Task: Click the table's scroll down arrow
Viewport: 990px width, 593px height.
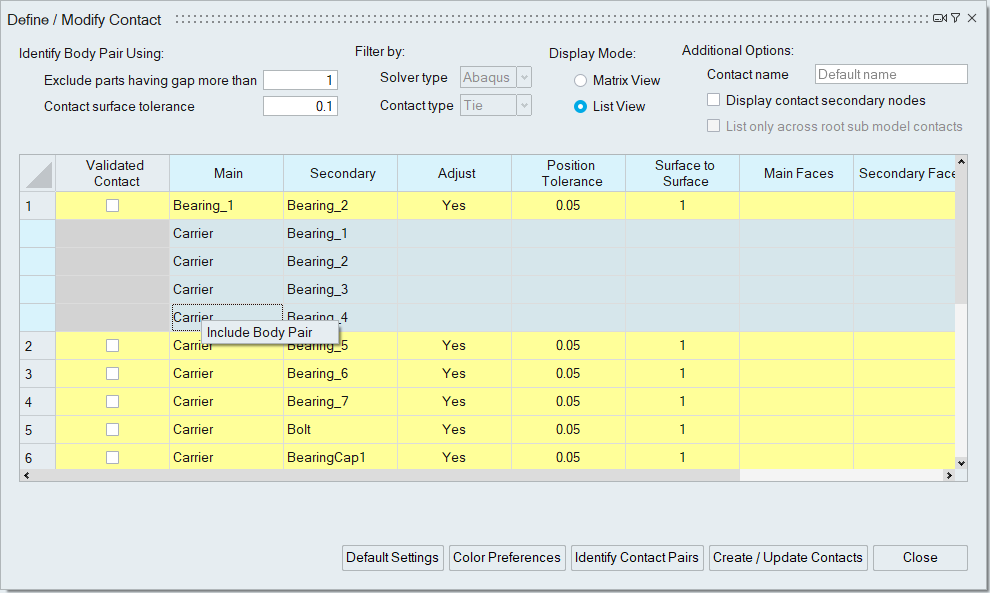Action: tap(961, 463)
